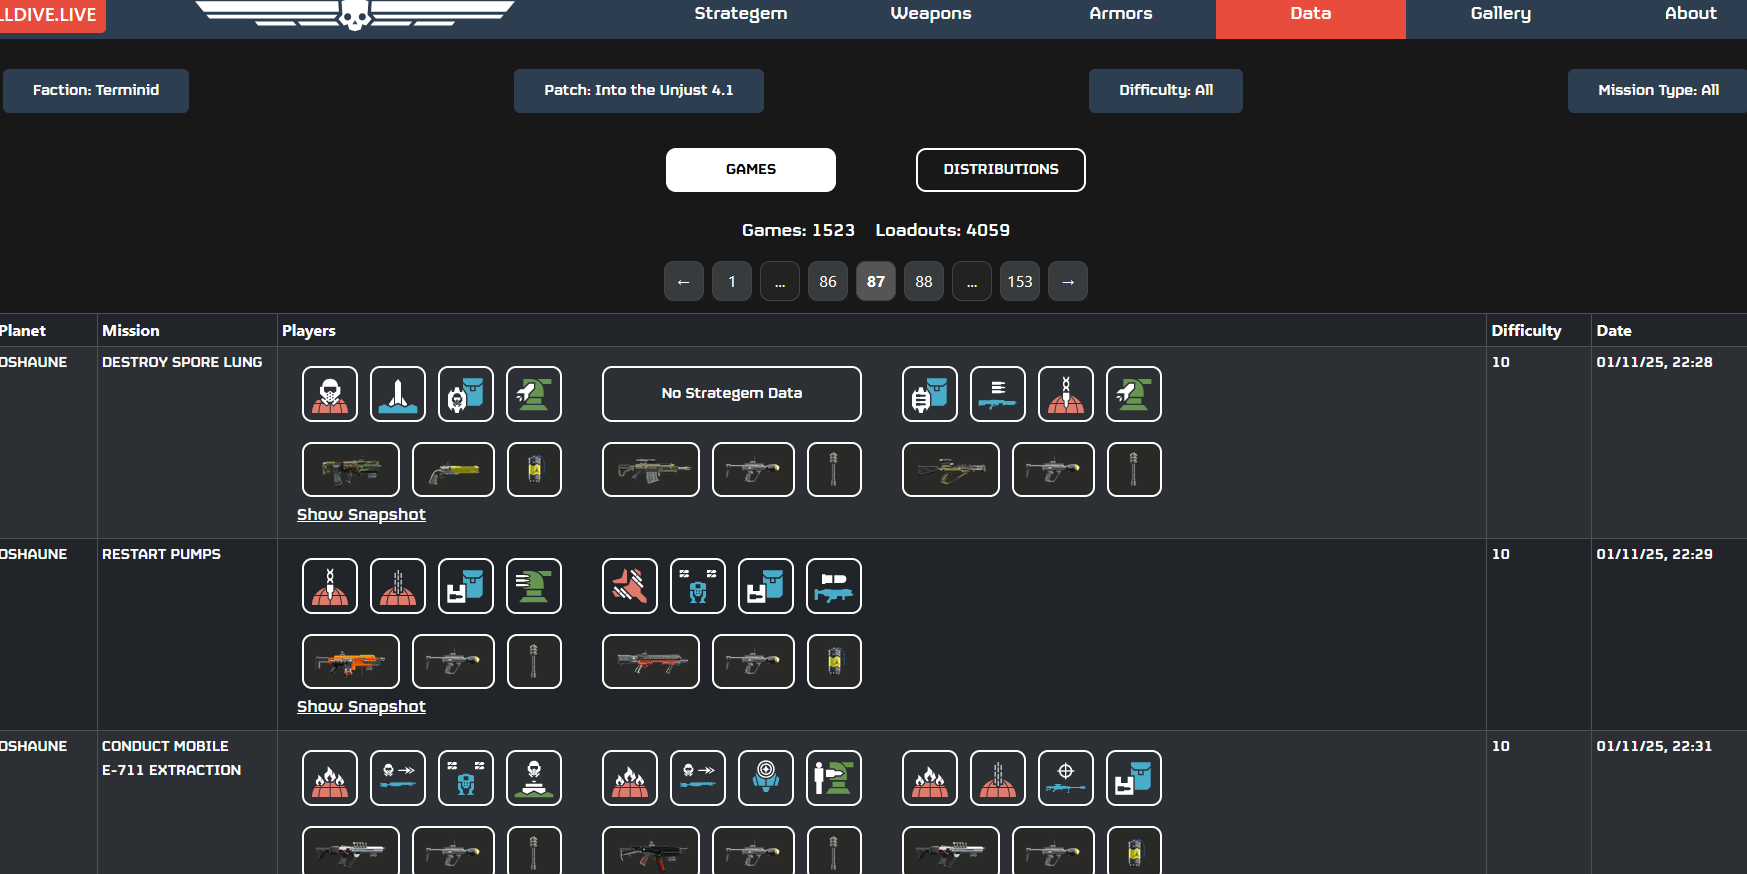The image size is (1747, 874).
Task: Select the exosuit mech stratagem in Restart Pumps
Action: pos(698,586)
